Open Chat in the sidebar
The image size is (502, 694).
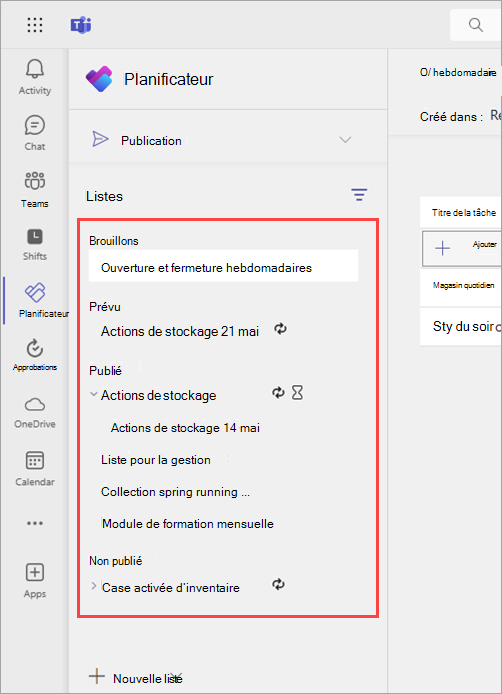(x=35, y=133)
